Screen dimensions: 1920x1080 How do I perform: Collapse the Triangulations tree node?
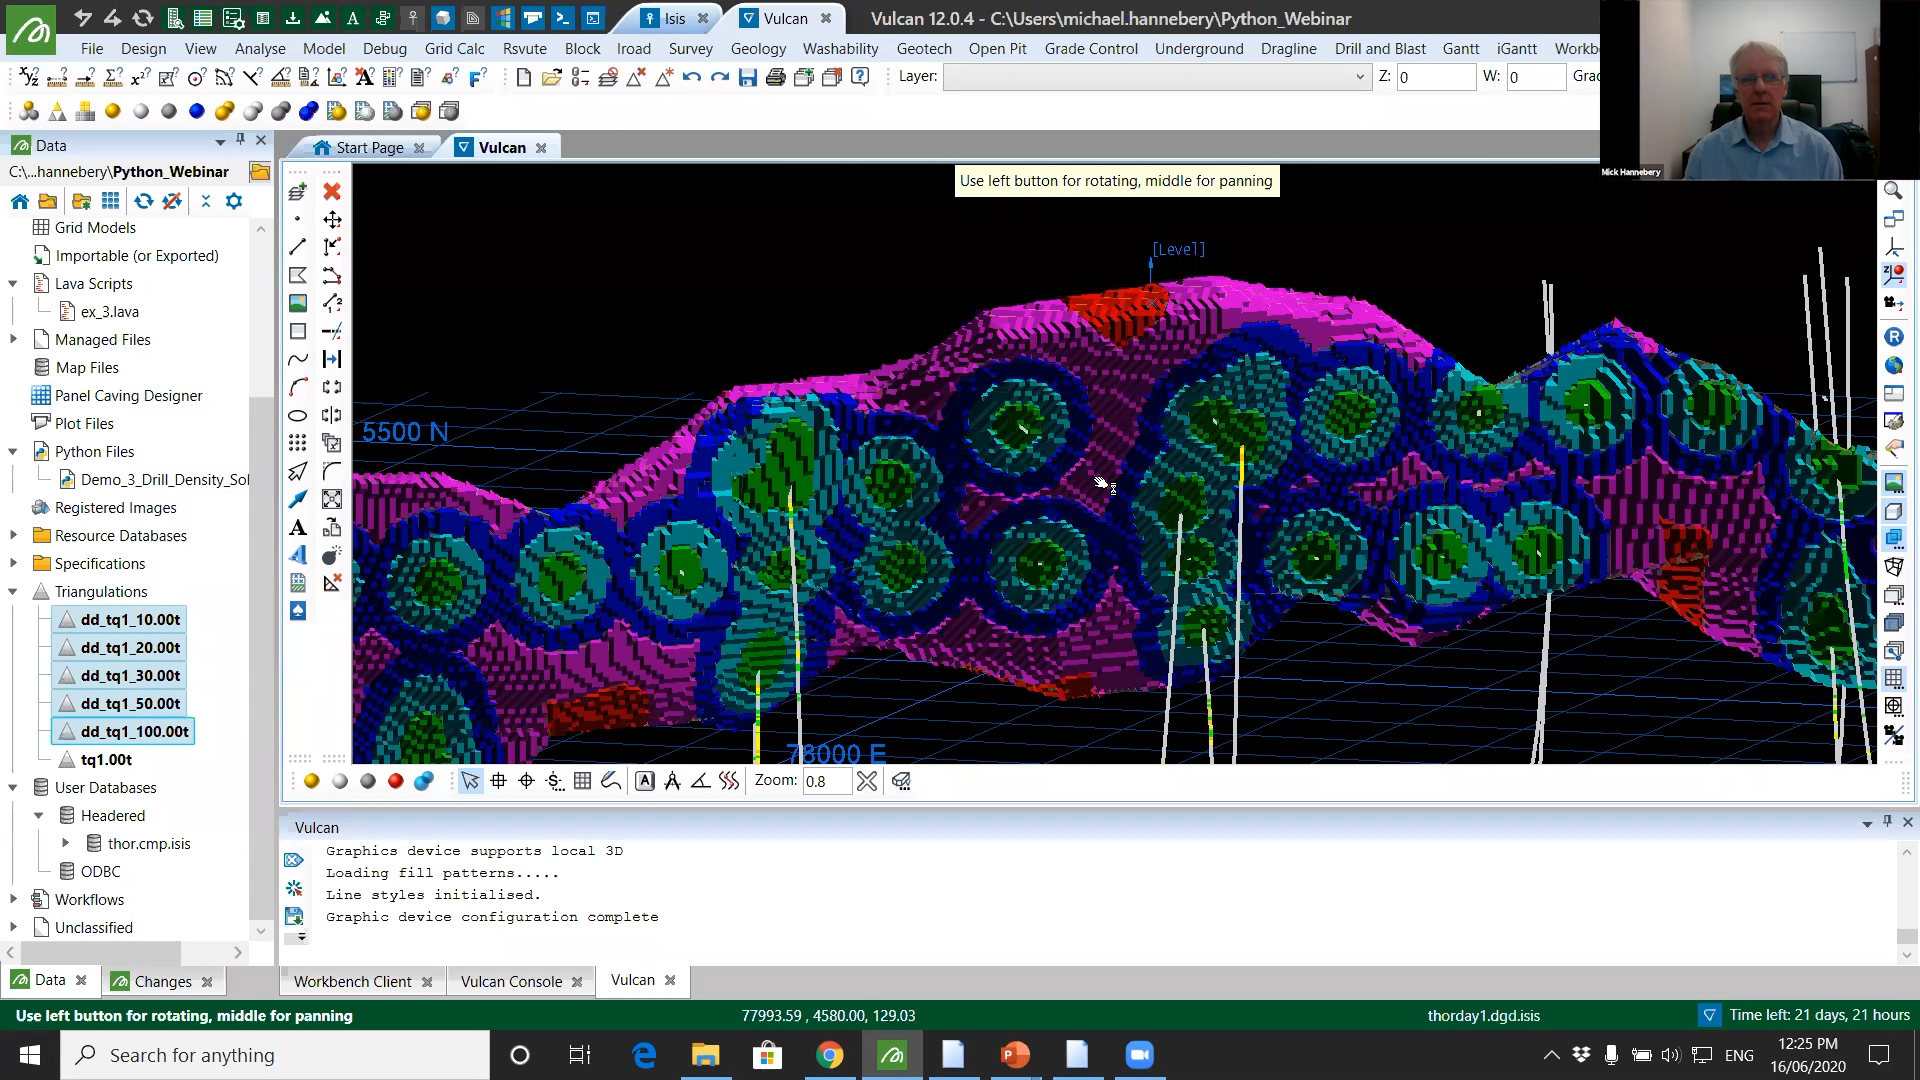click(13, 591)
